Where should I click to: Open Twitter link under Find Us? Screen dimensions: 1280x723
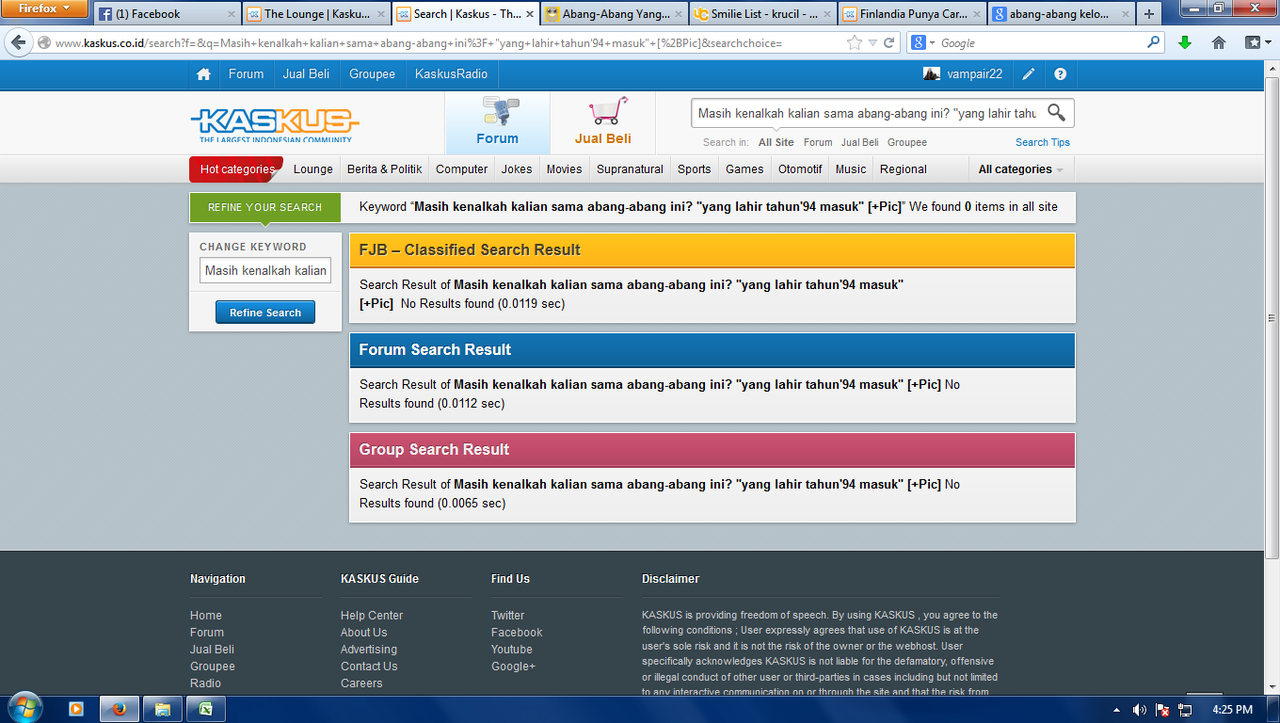pos(508,615)
